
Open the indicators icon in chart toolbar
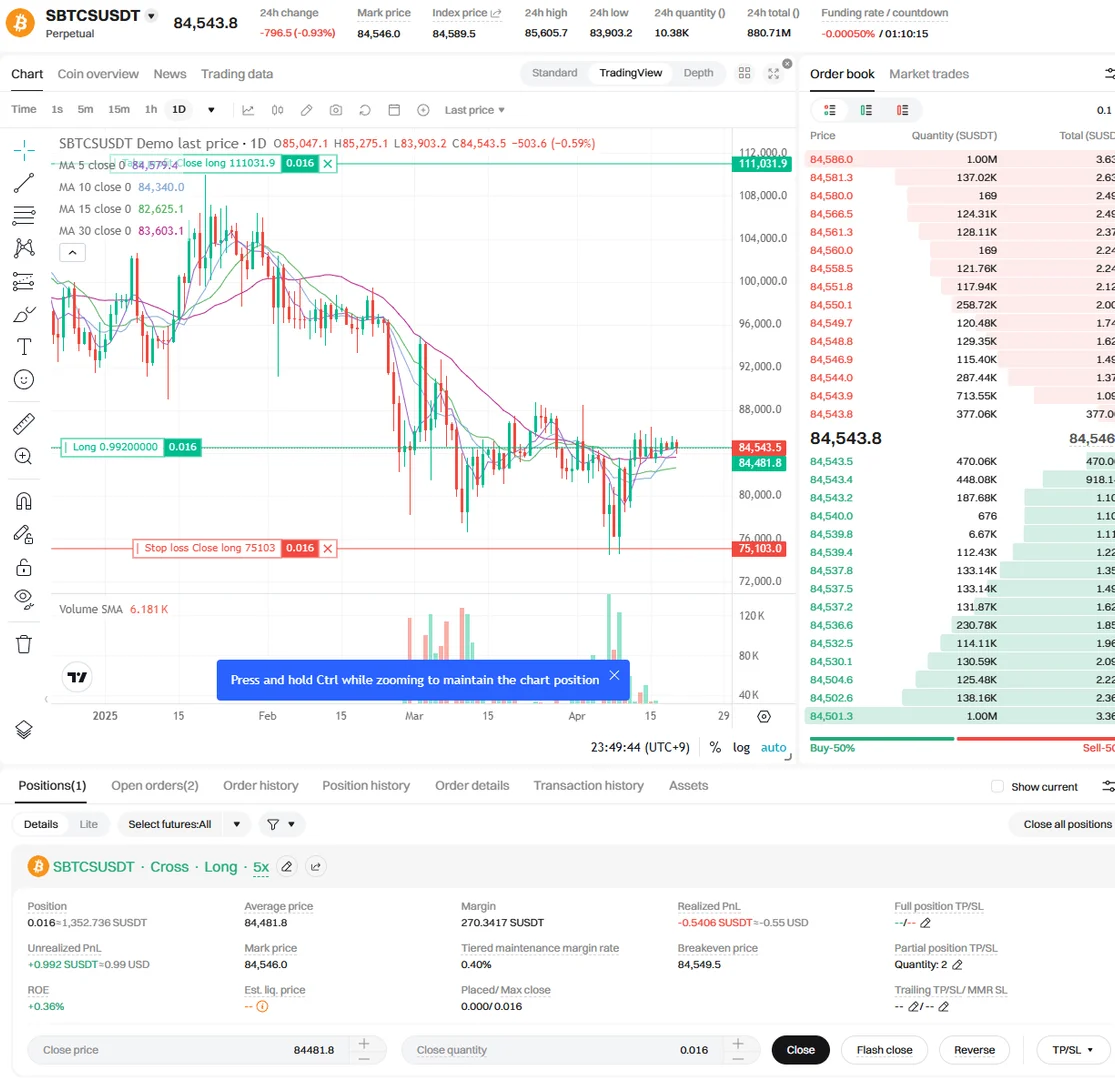coord(248,110)
